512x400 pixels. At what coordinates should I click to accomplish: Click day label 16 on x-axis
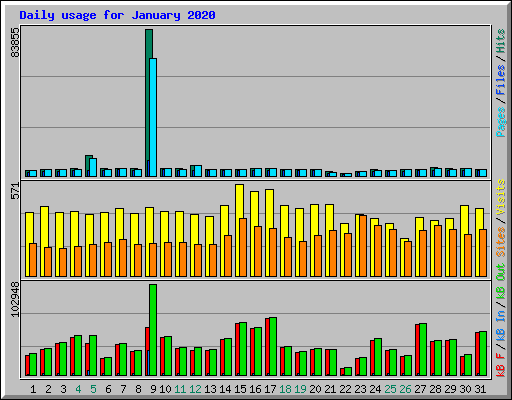255,389
